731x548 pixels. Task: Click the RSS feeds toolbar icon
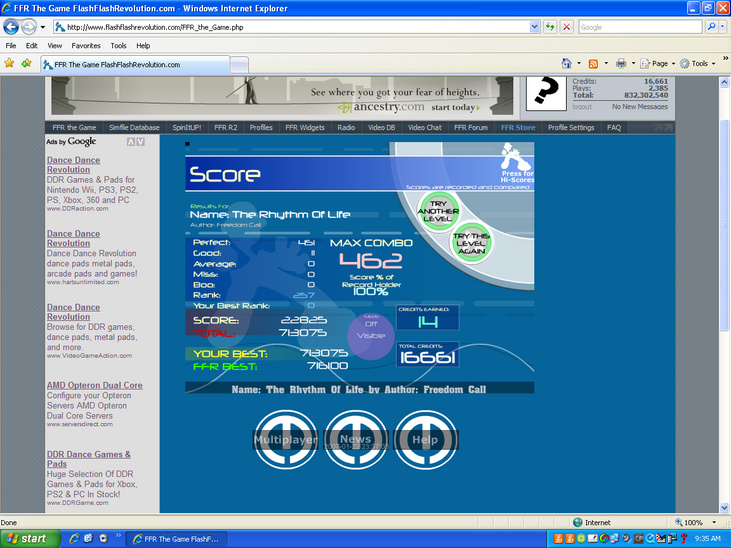pos(593,64)
